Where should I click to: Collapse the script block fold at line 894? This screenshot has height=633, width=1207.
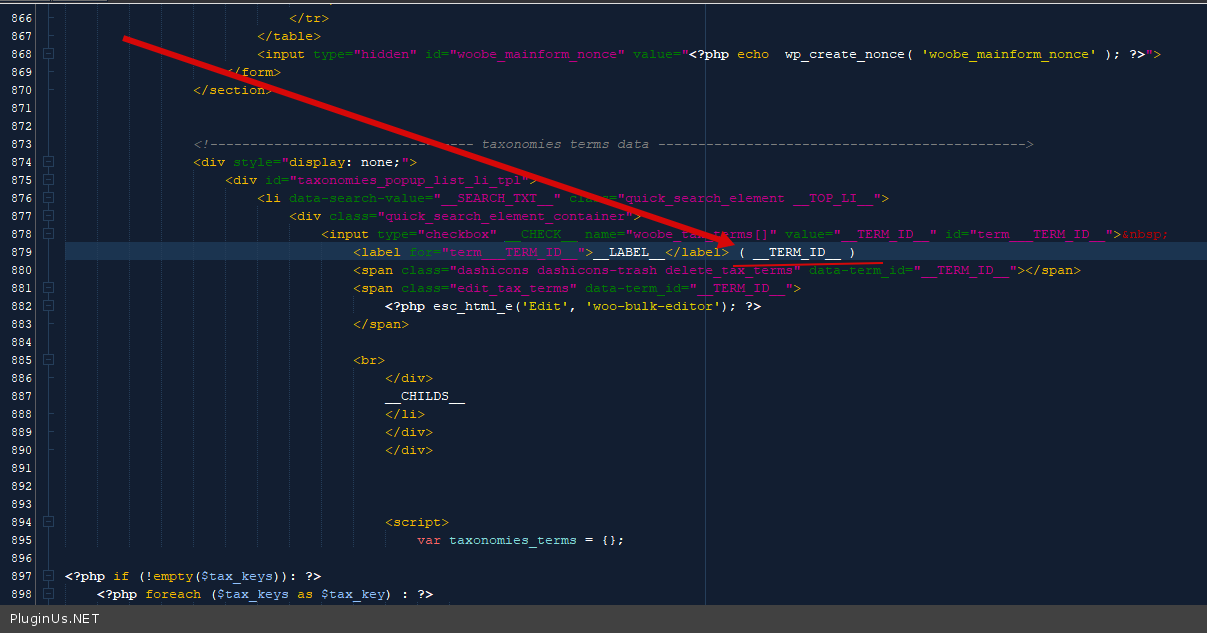tap(49, 522)
